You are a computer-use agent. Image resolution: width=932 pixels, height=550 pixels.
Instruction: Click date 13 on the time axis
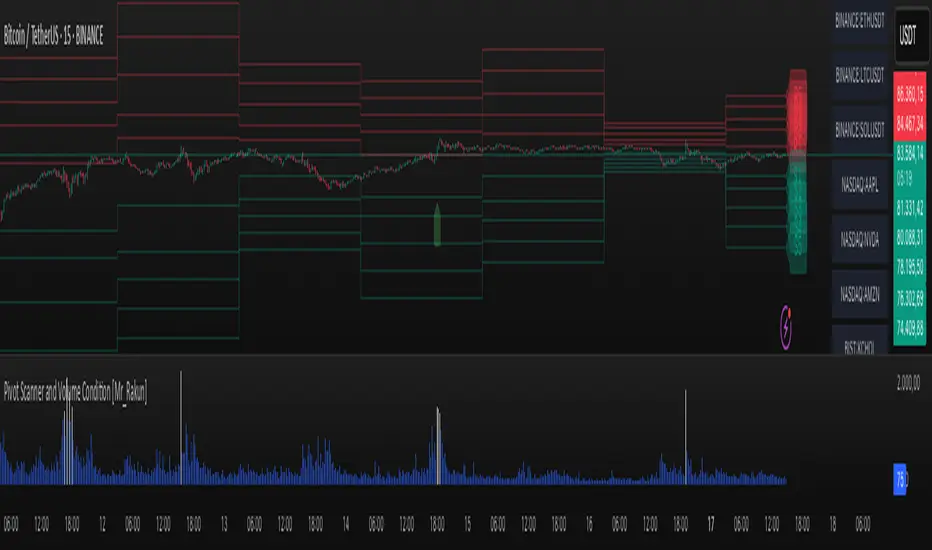point(223,524)
